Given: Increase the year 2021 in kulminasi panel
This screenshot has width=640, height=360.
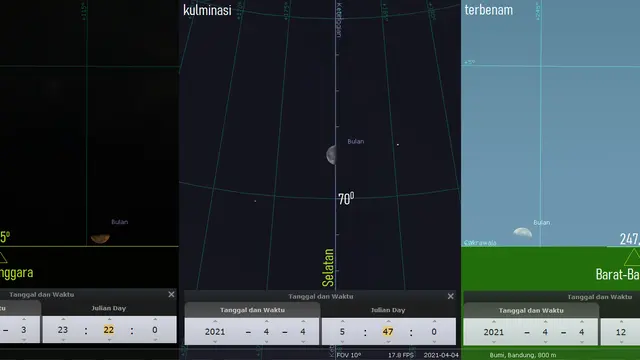Looking at the screenshot, I should point(215,322).
